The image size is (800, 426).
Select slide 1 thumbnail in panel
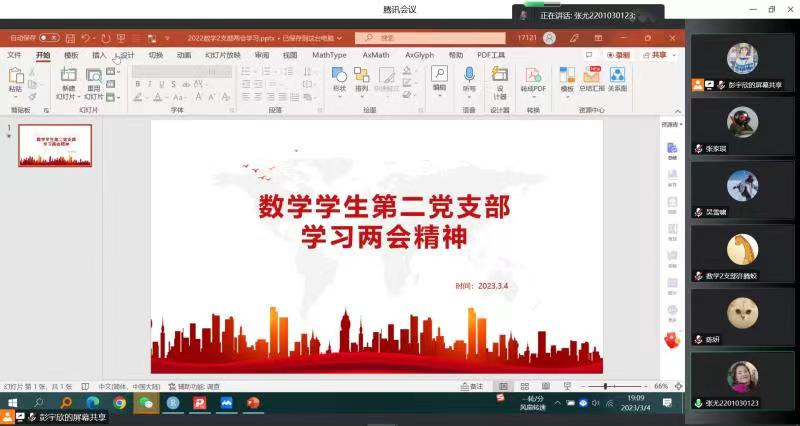click(x=55, y=145)
